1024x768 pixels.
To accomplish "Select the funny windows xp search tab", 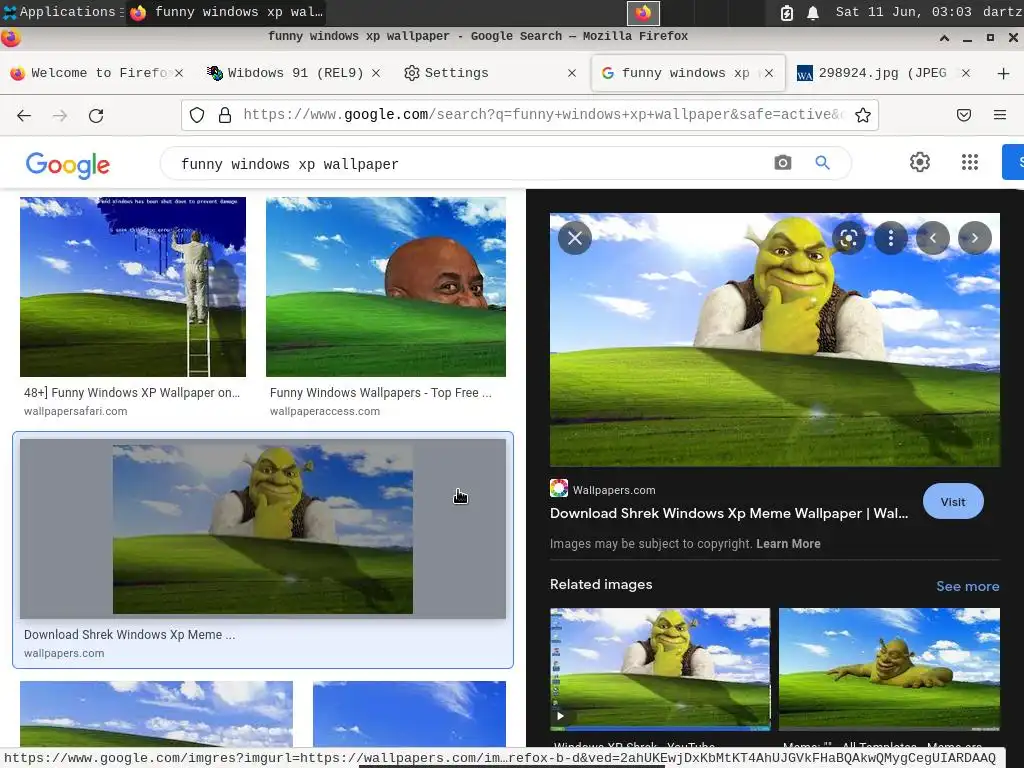I will pos(686,73).
